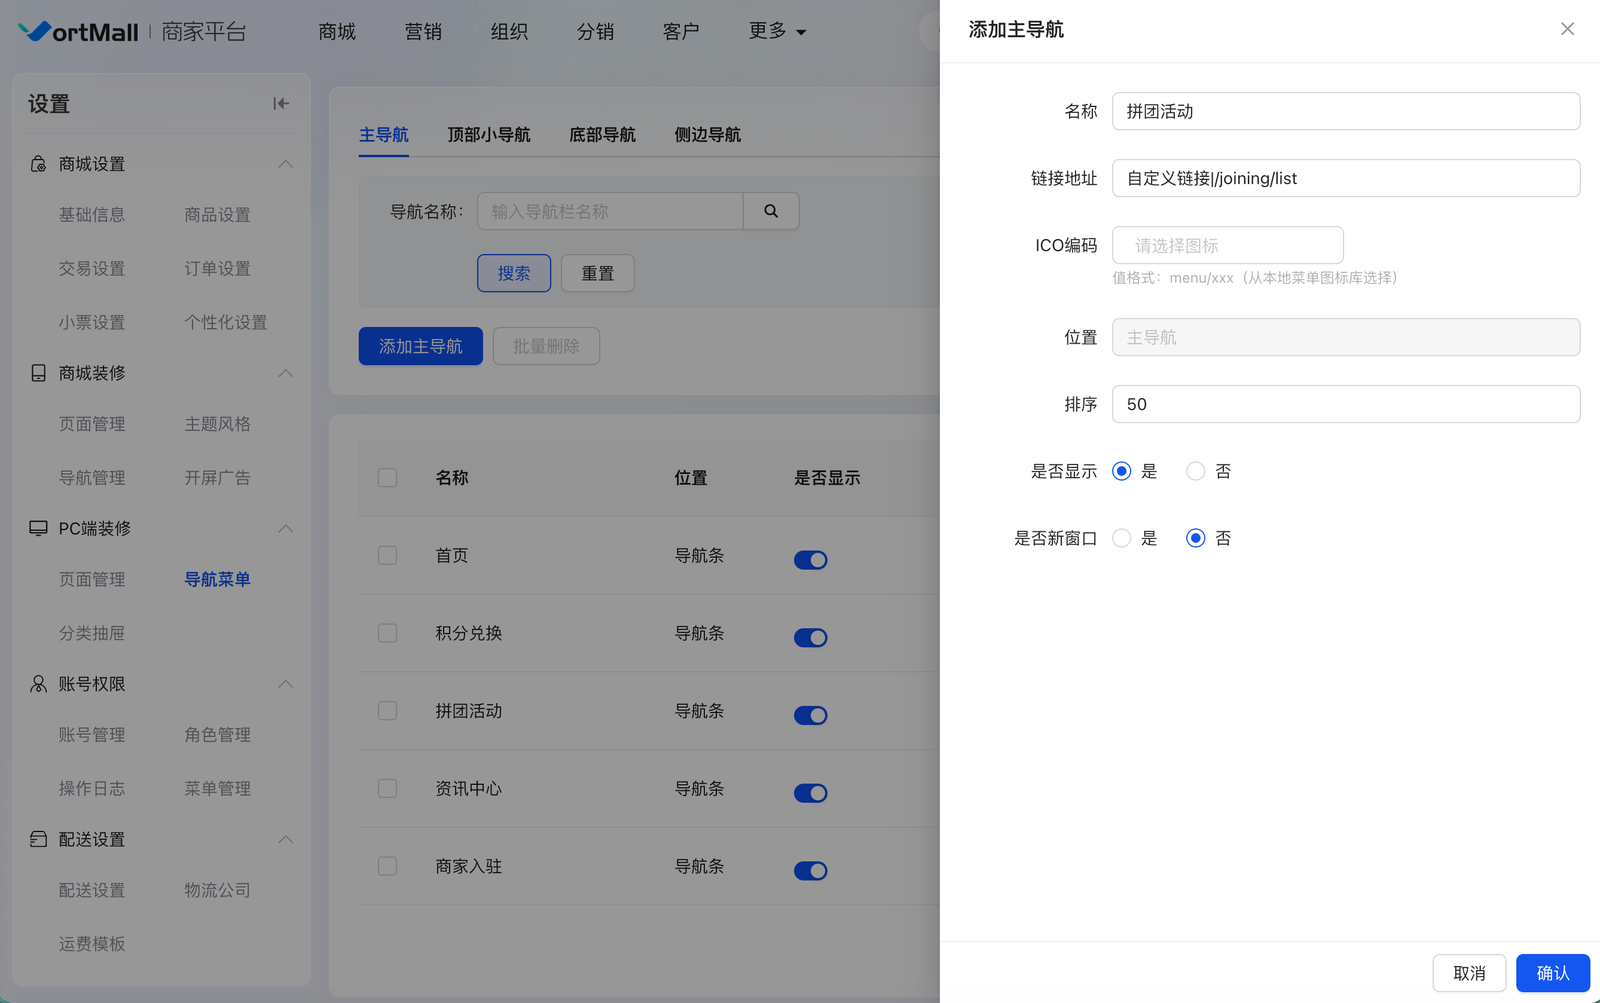The width and height of the screenshot is (1600, 1003).
Task: Toggle display switch for 首页
Action: 810,560
